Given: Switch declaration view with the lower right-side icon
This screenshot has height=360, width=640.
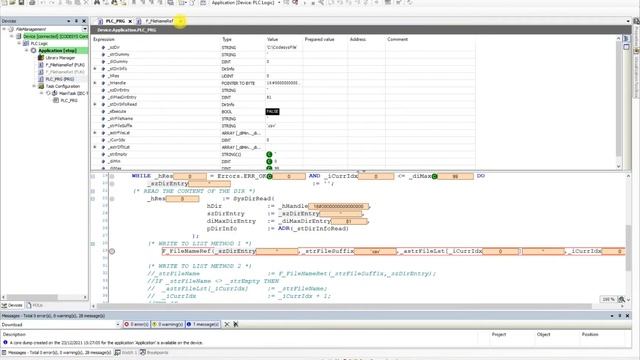Looking at the screenshot, I should [x=627, y=47].
